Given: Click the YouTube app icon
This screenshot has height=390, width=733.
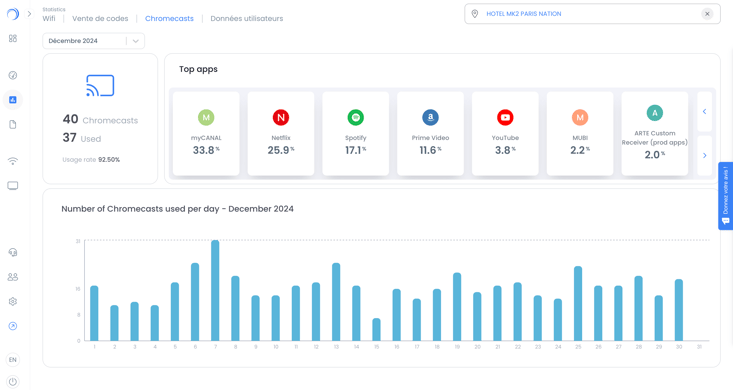Looking at the screenshot, I should pos(505,117).
